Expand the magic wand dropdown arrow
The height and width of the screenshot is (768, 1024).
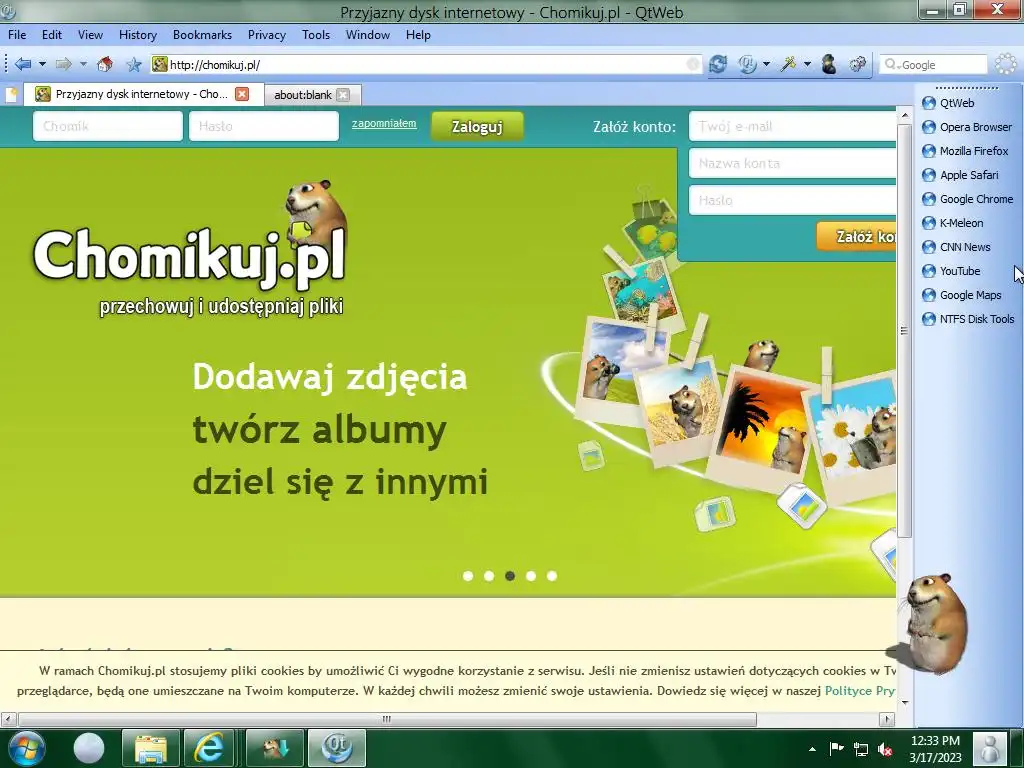tap(807, 64)
